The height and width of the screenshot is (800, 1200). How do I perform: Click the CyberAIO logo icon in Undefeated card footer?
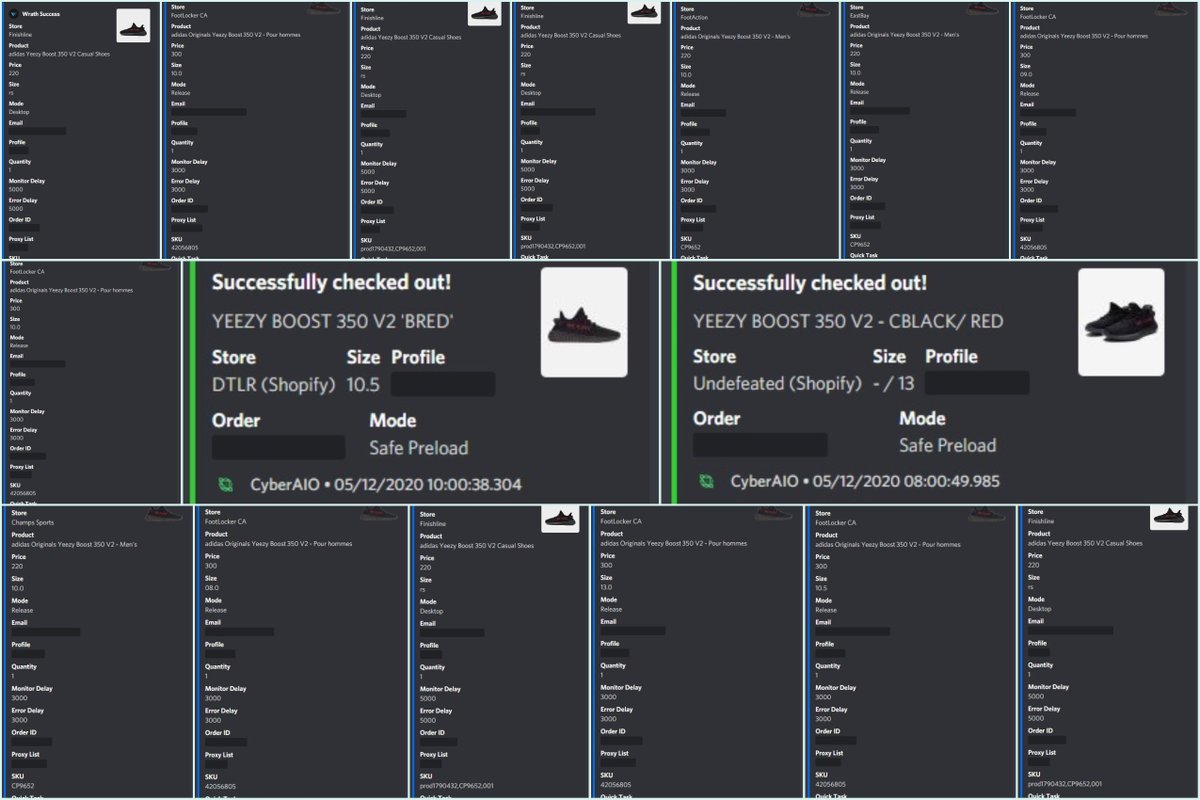[707, 481]
